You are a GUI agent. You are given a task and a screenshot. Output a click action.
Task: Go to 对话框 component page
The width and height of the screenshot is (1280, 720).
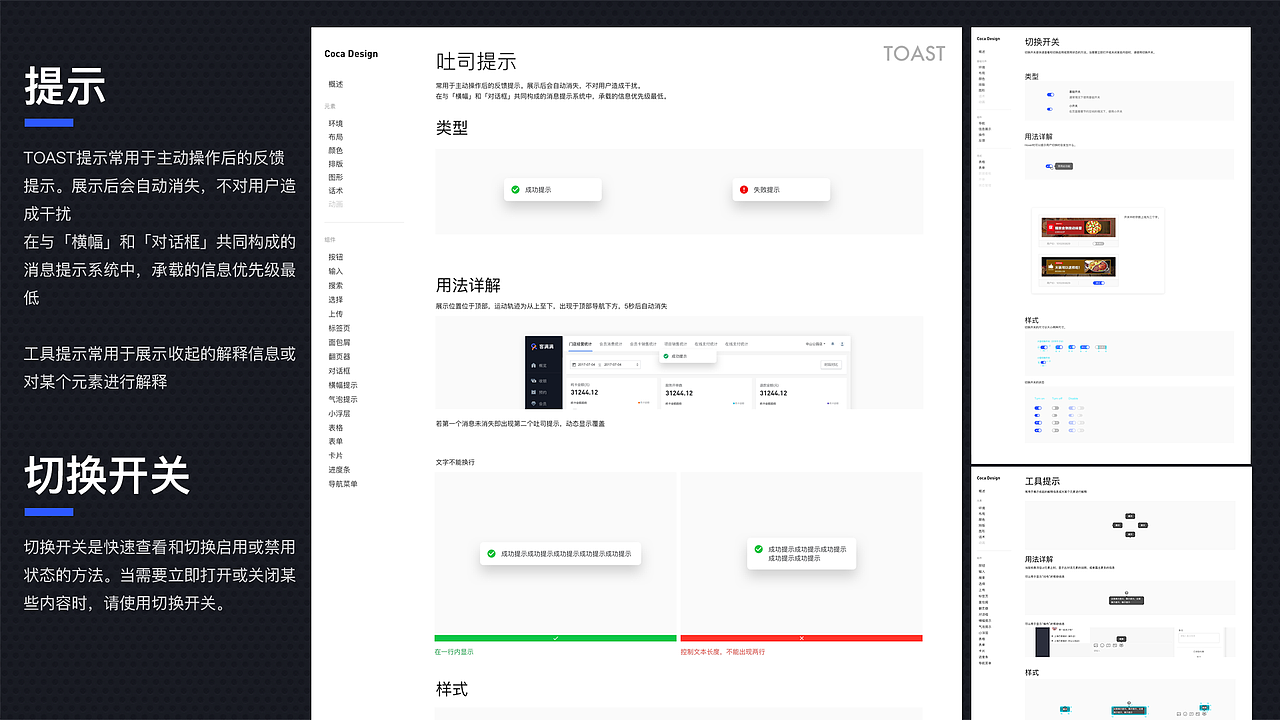(339, 370)
